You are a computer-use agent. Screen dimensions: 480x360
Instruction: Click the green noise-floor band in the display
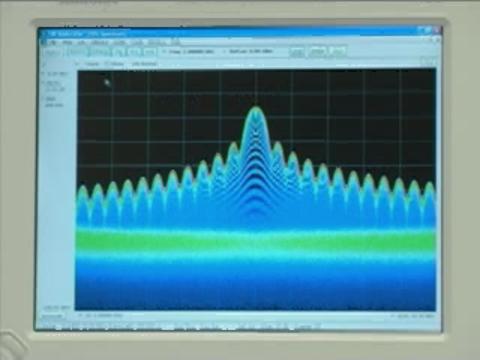tap(256, 241)
